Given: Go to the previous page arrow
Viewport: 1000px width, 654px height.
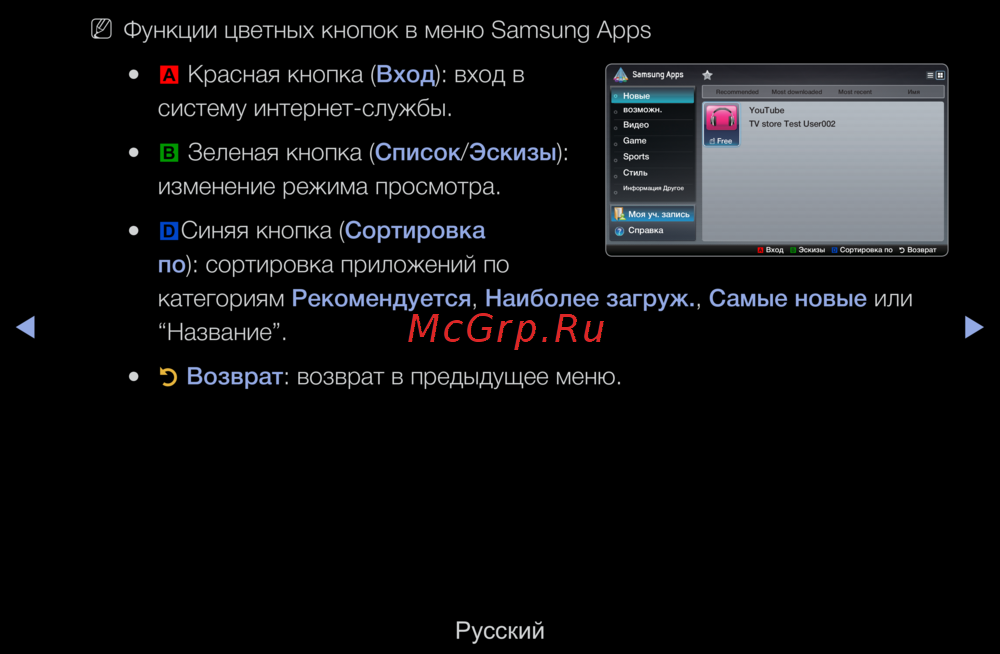Looking at the screenshot, I should click(x=26, y=327).
